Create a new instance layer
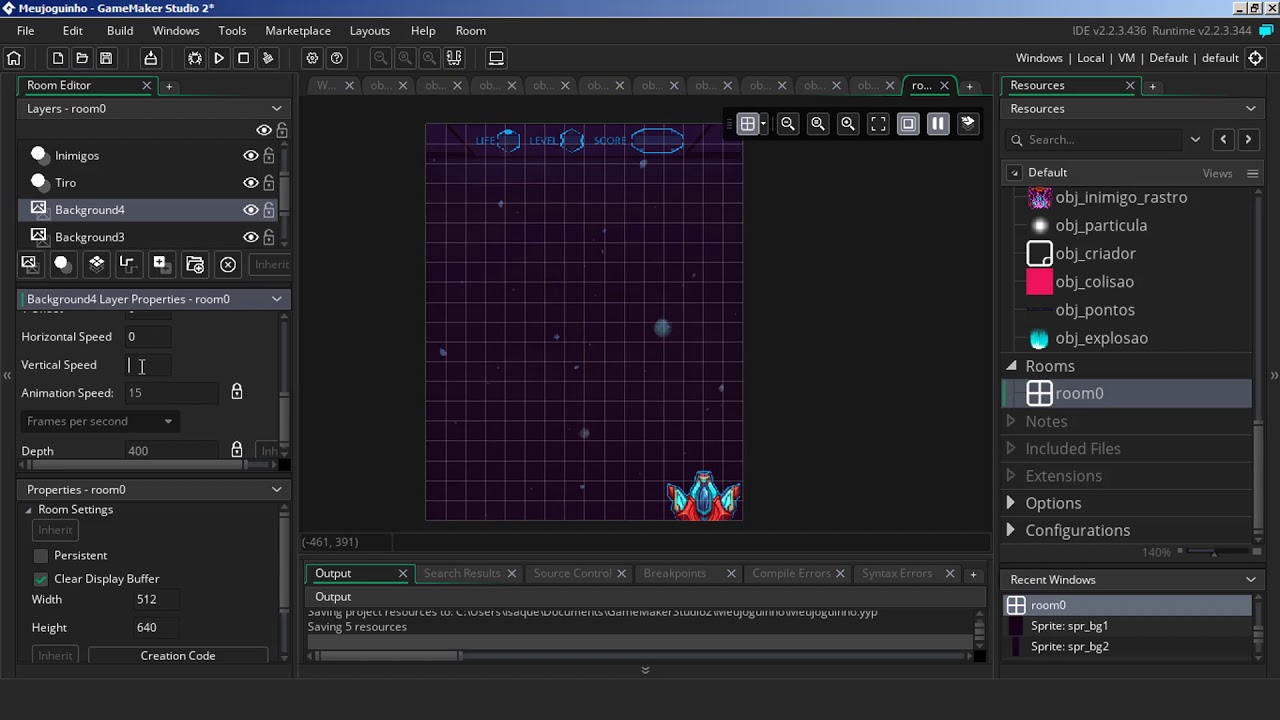The width and height of the screenshot is (1280, 720). (61, 264)
